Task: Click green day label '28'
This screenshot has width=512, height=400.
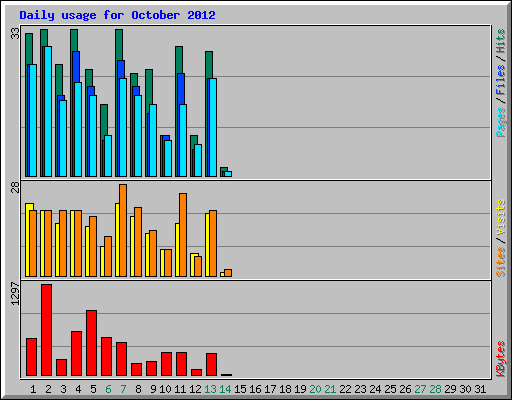Action: pos(435,389)
